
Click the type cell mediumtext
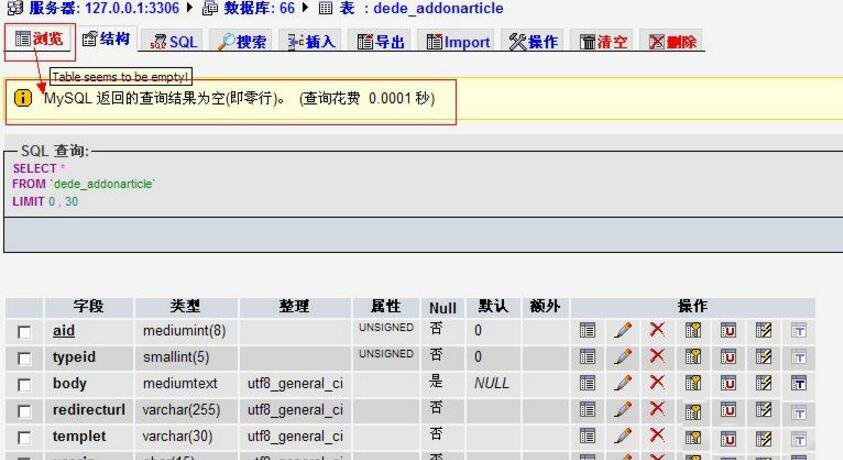(x=180, y=383)
